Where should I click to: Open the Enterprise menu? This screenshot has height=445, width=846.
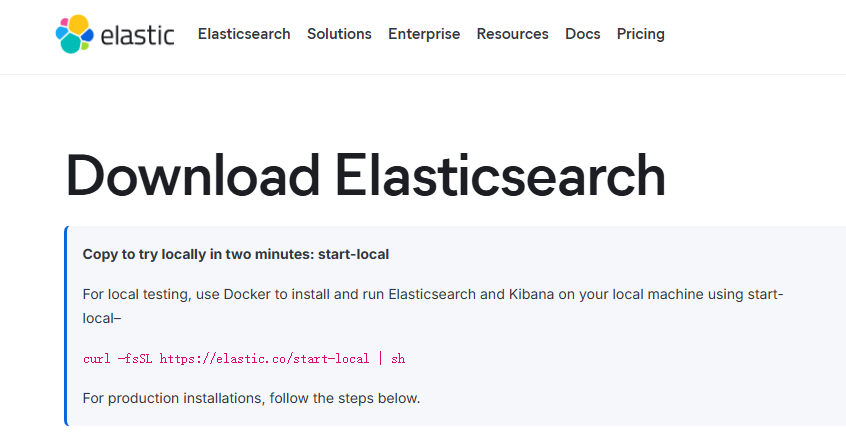(424, 34)
